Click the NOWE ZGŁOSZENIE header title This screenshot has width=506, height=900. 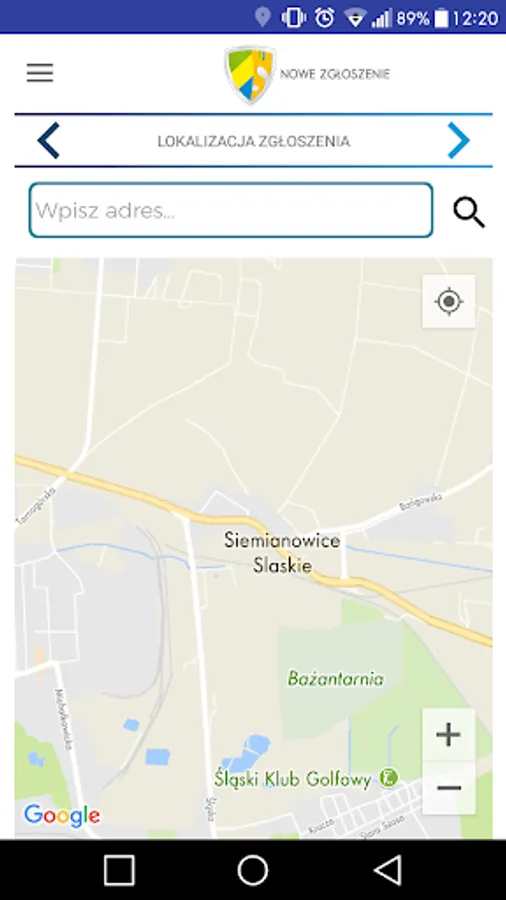click(x=335, y=74)
